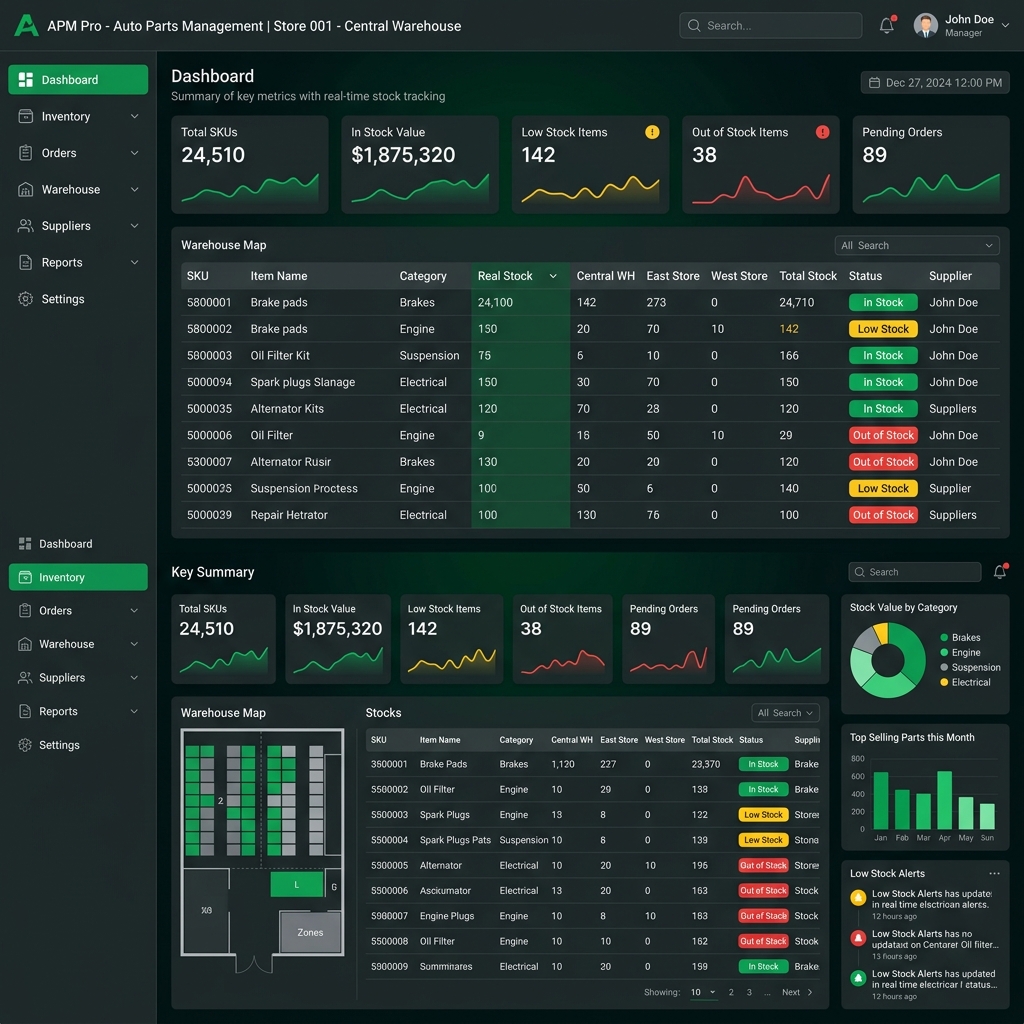This screenshot has height=1024, width=1024.
Task: Click the Suspension grey legend dot
Action: 944,667
